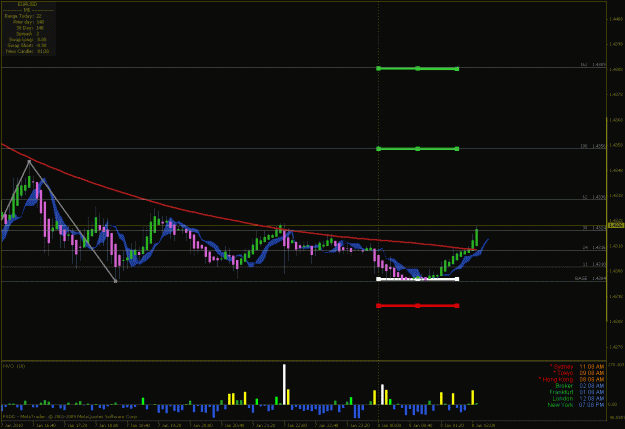
Task: Click the 100 Fibonacci level label
Action: tap(593, 146)
